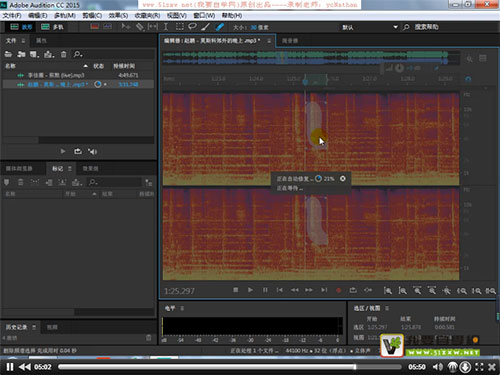The width and height of the screenshot is (500, 375).
Task: Open the 标记 panel options menu
Action: (x=70, y=169)
